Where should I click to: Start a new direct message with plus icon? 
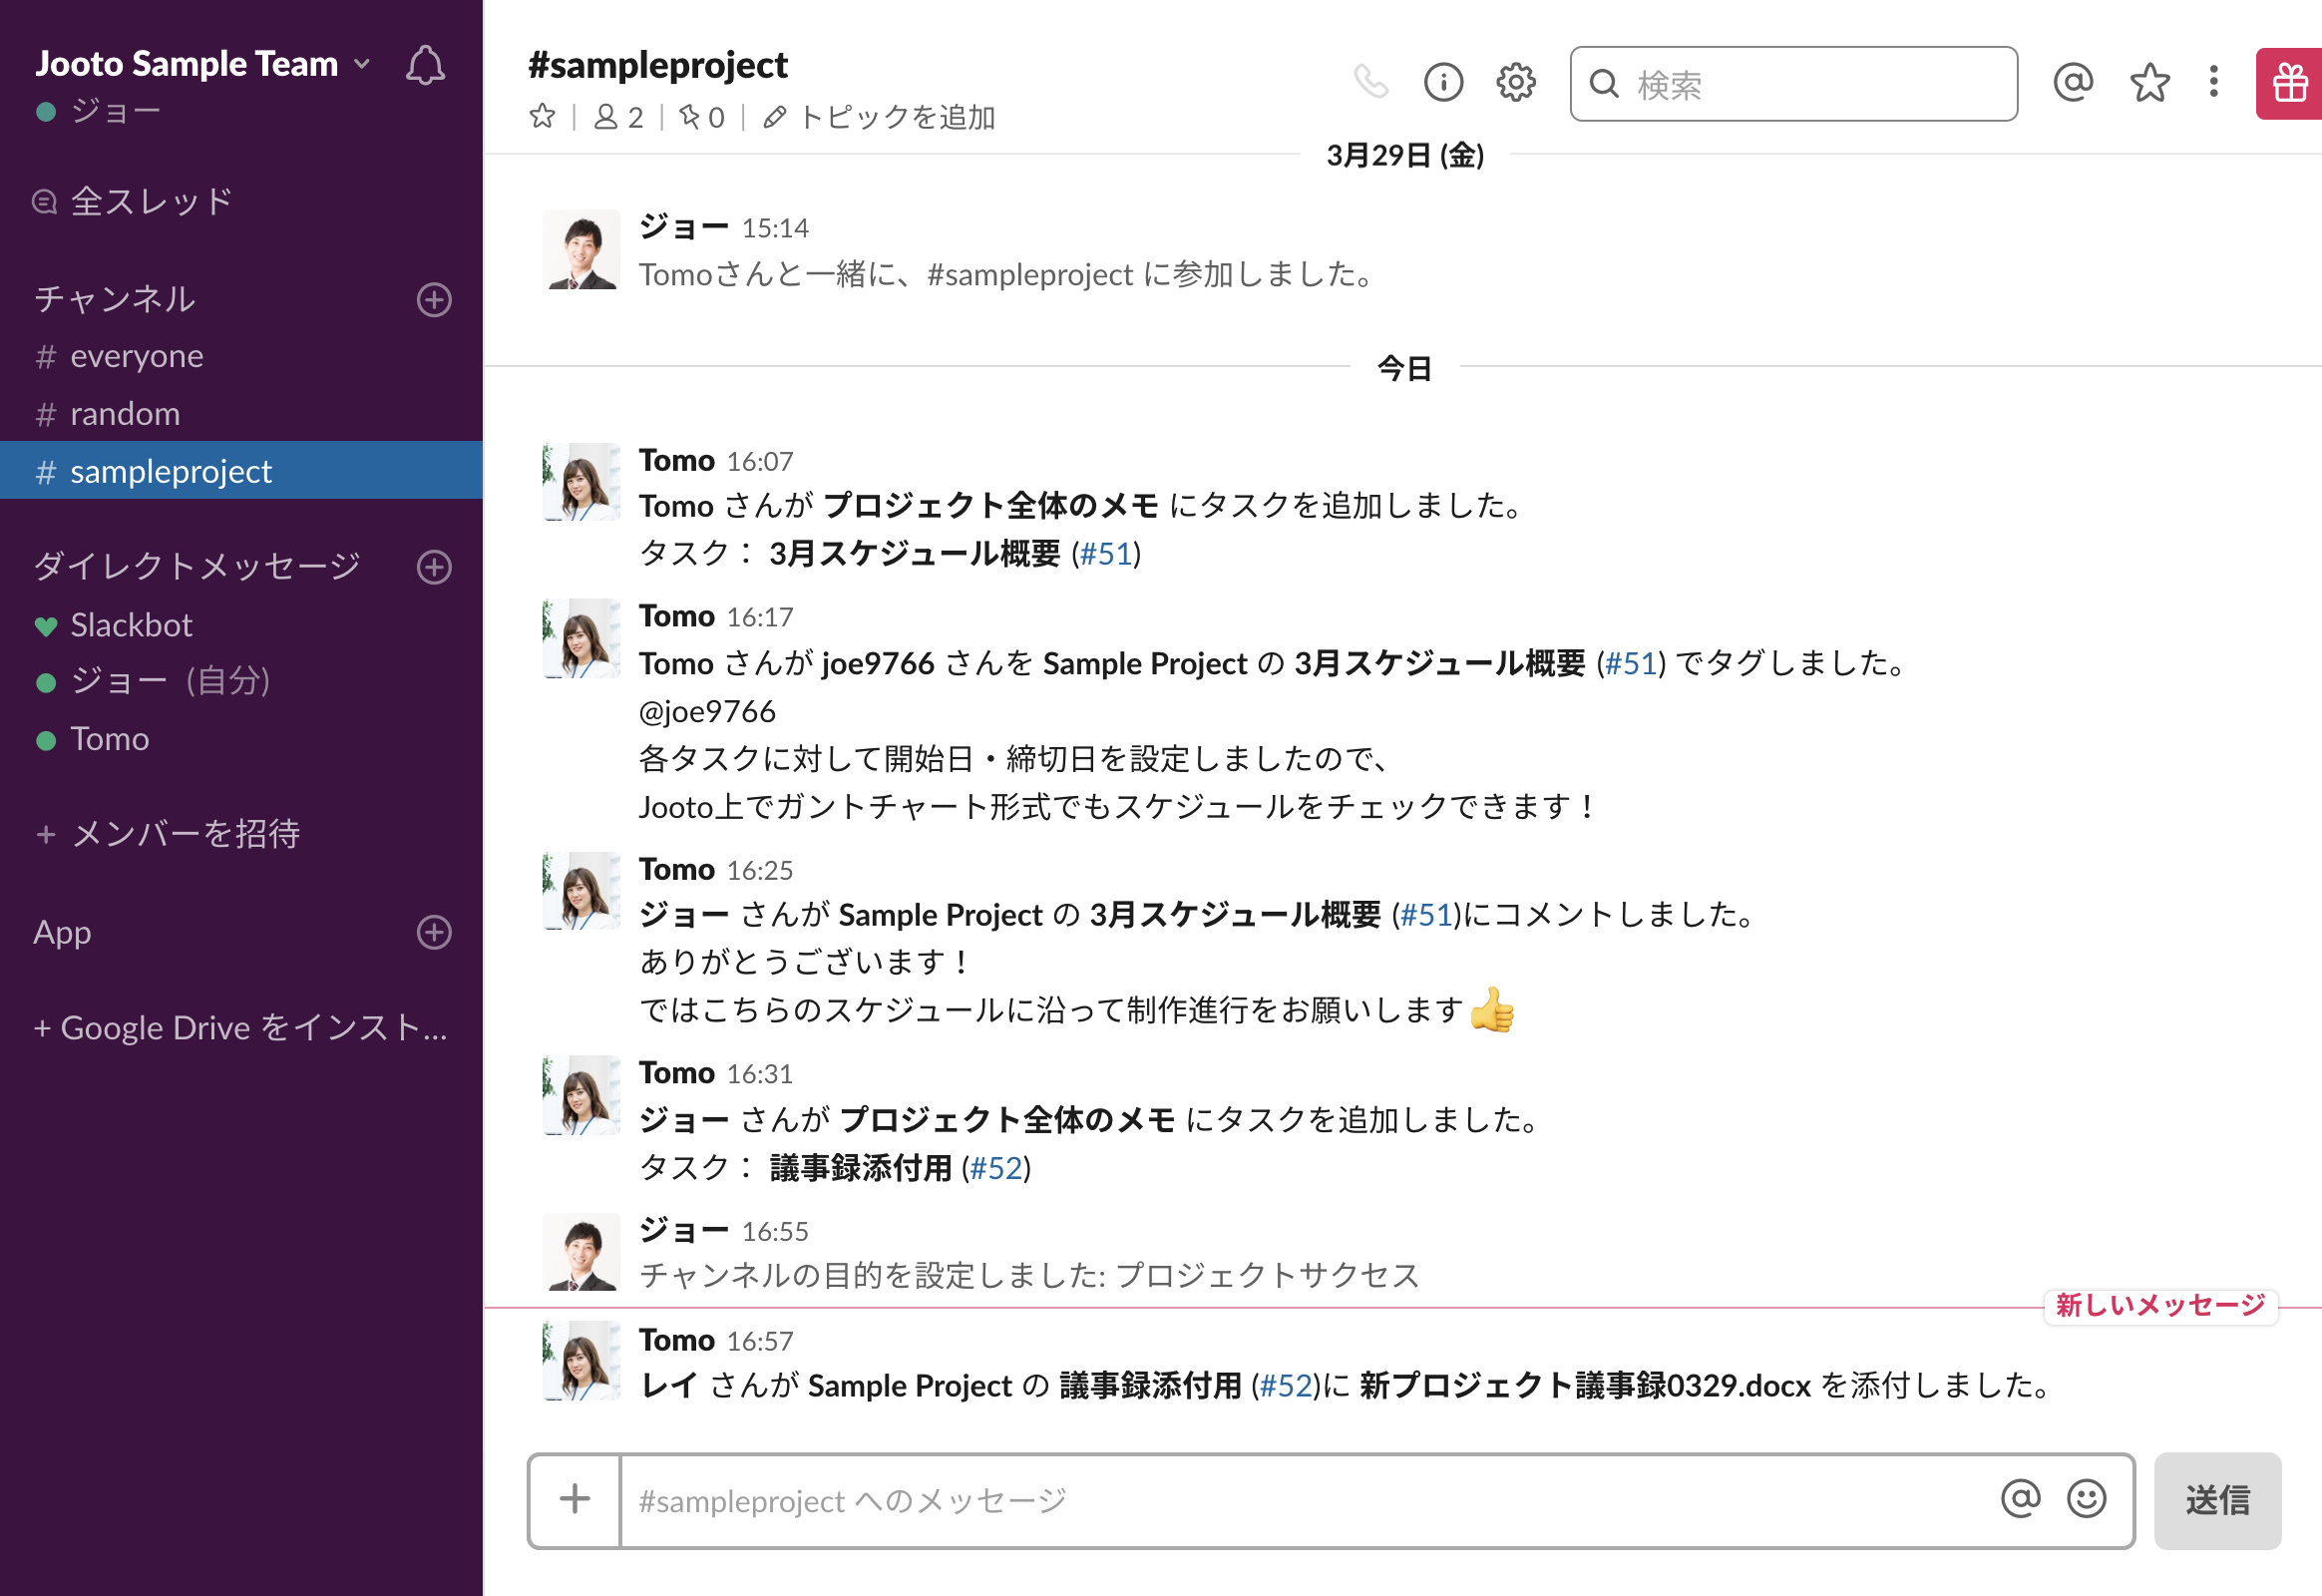[x=434, y=567]
